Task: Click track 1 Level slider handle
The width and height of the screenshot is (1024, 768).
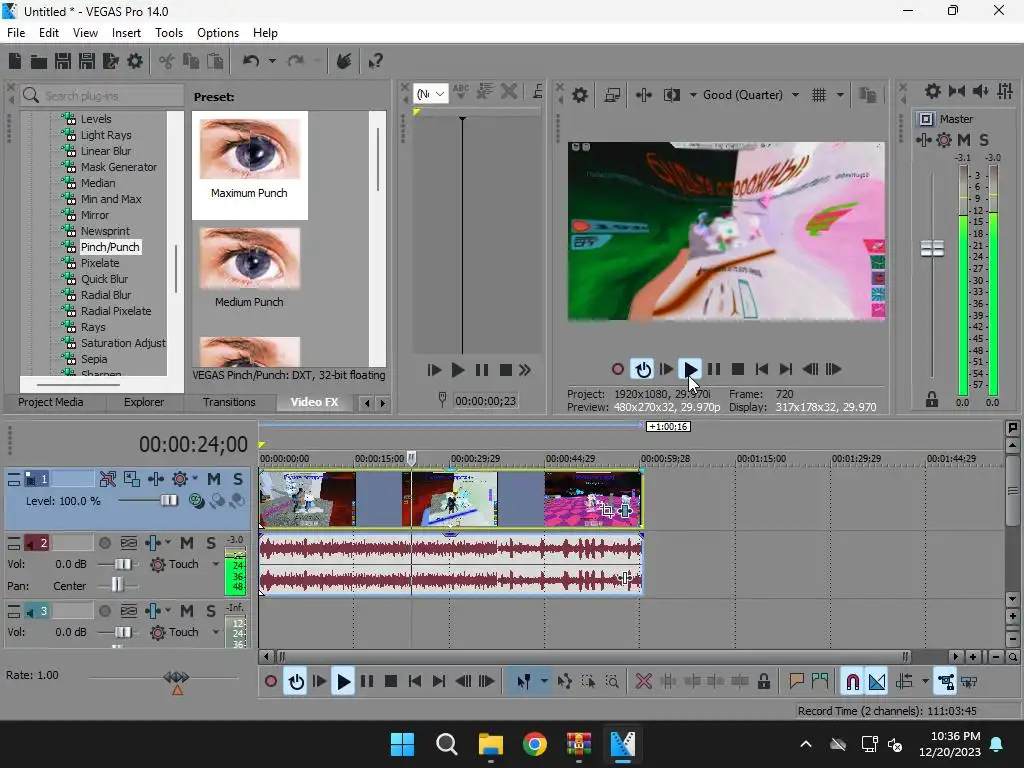Action: point(168,501)
